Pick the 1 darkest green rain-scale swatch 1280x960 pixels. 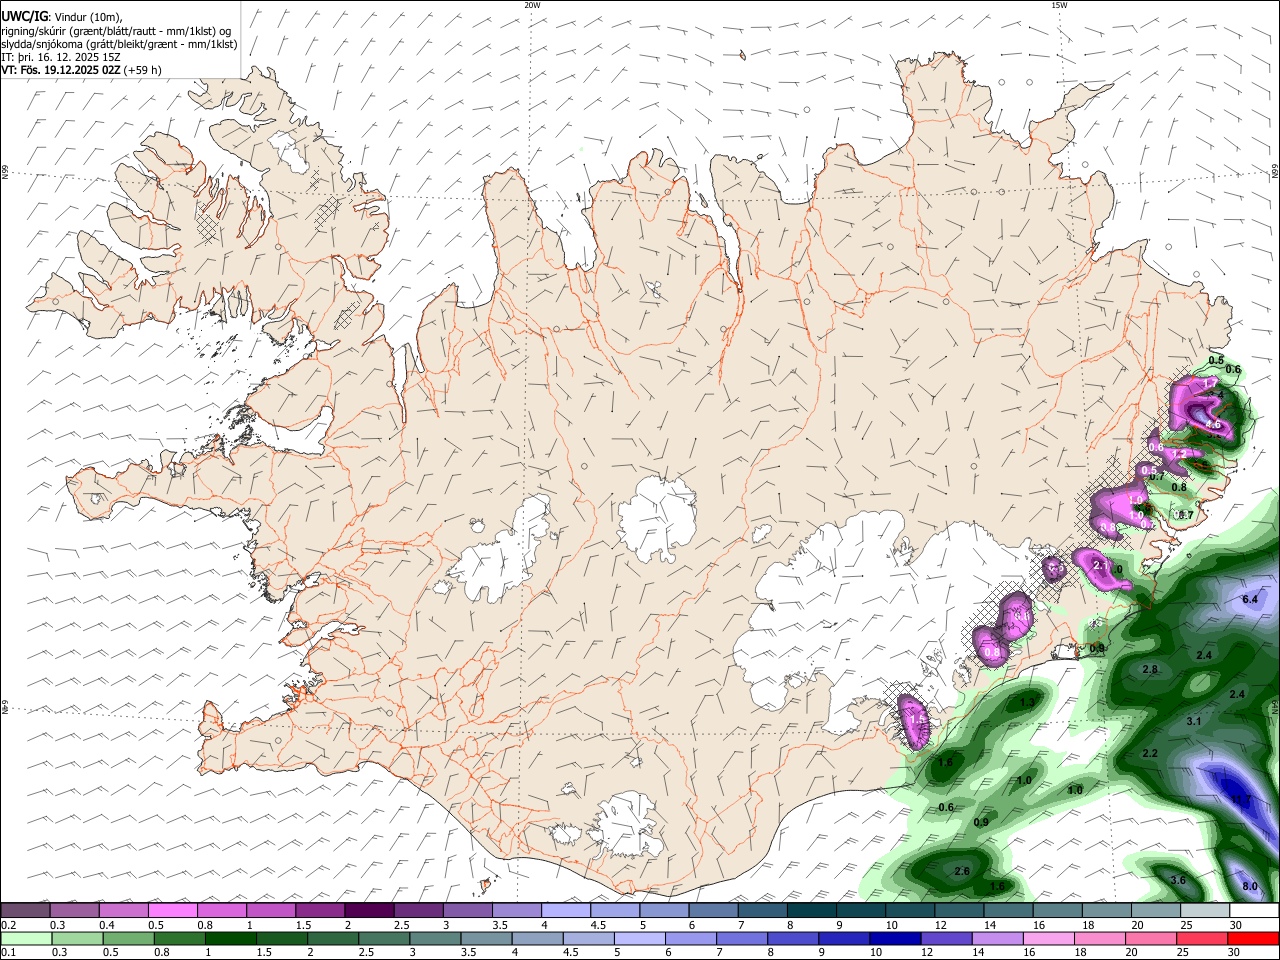click(x=230, y=938)
